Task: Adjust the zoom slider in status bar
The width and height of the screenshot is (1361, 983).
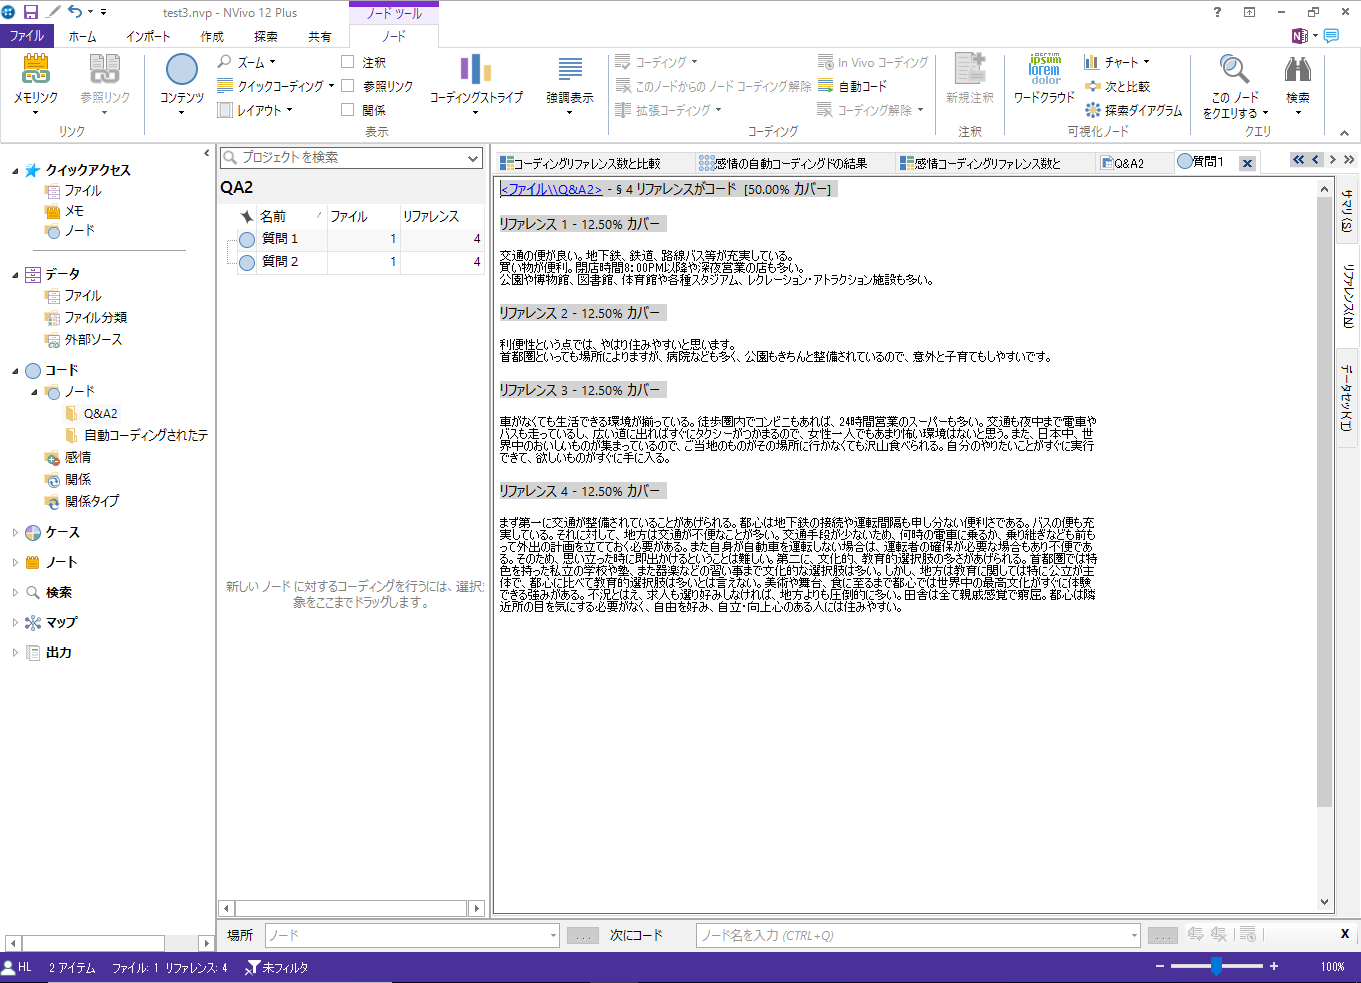Action: click(1216, 966)
